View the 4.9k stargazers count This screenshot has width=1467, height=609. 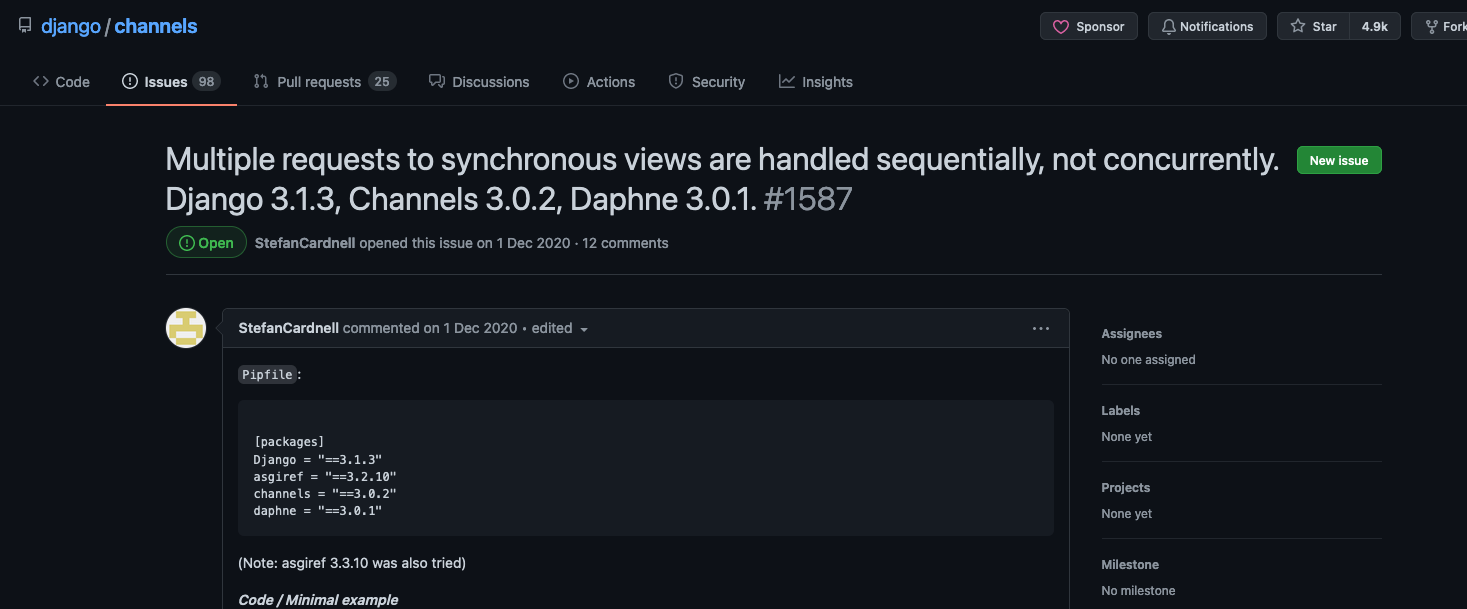pyautogui.click(x=1375, y=26)
